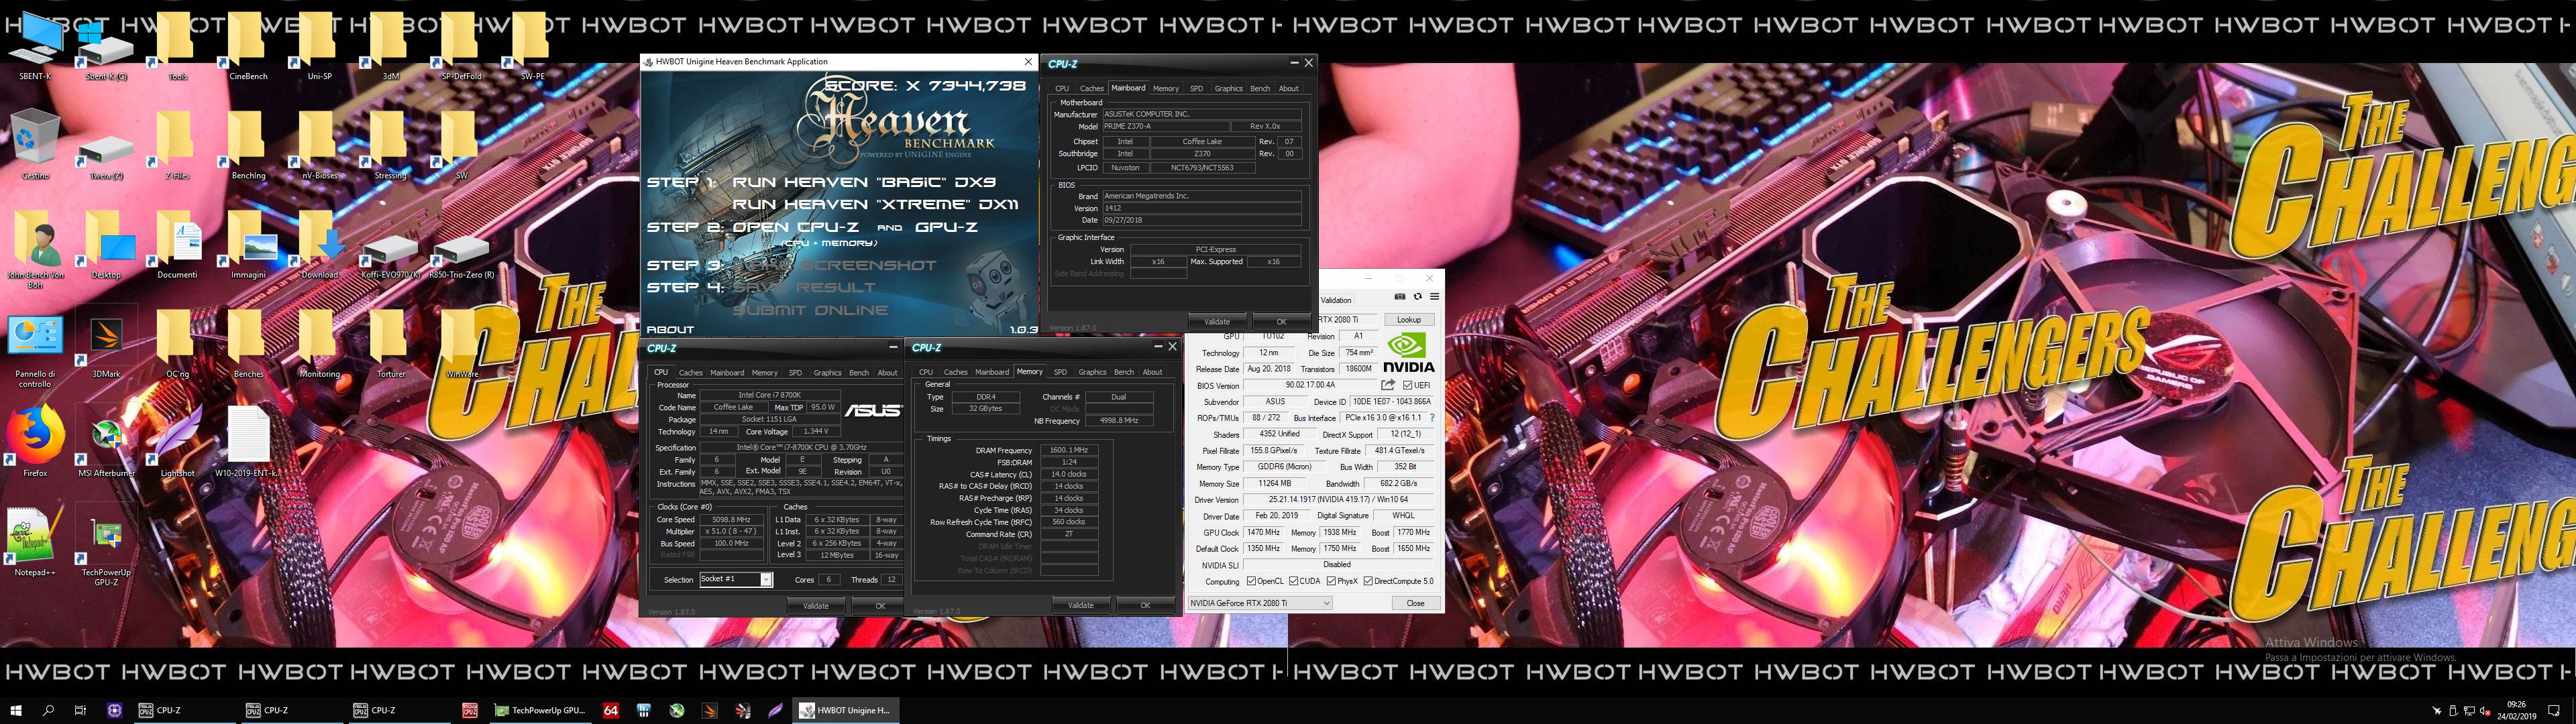The width and height of the screenshot is (2576, 724).
Task: Open About tab in CPU-Z Memory window
Action: [x=1152, y=372]
